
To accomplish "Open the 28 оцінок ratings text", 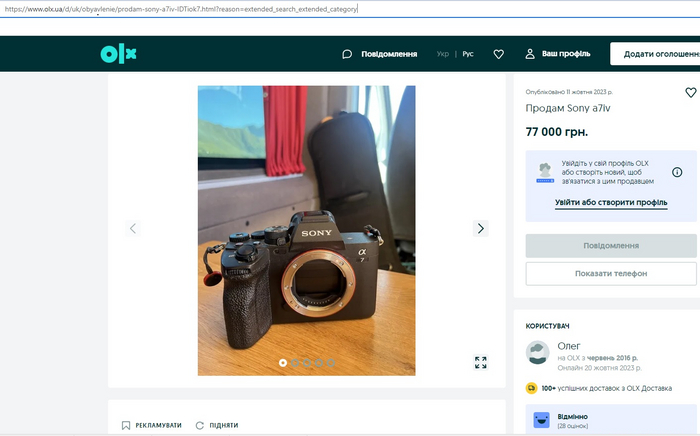I will coord(573,426).
